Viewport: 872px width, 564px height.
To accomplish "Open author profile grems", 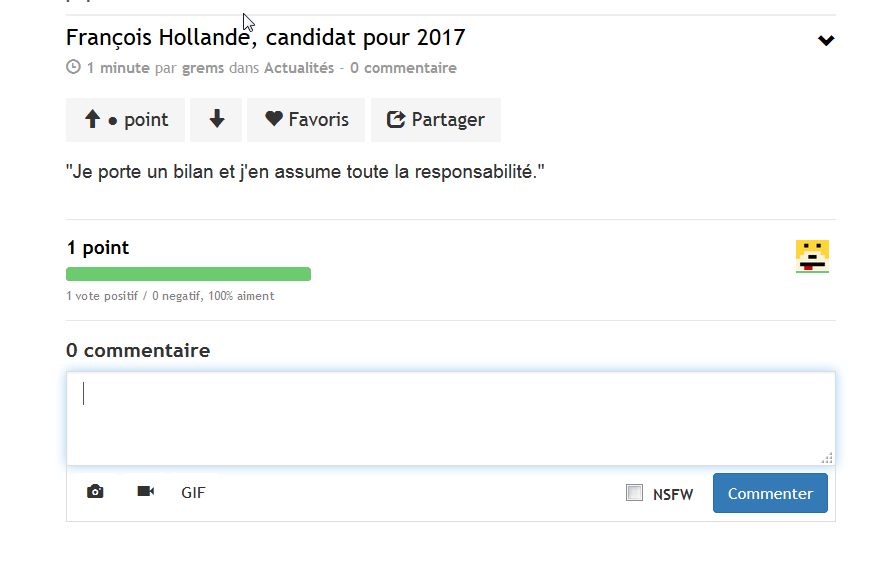I will tap(202, 68).
